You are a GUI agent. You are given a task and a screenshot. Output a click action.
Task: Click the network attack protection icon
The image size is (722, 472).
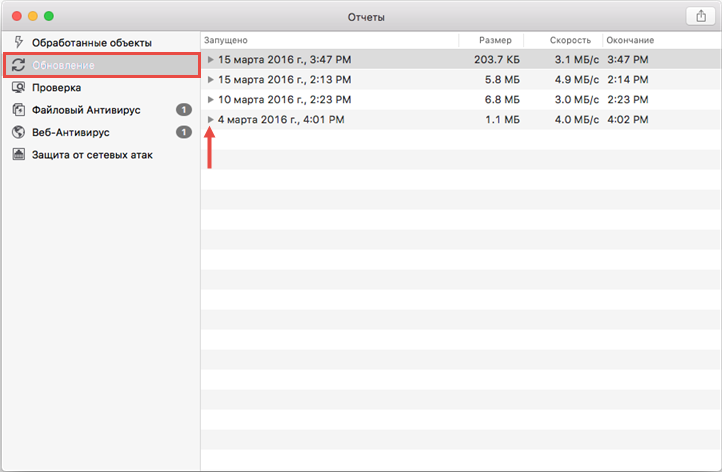pos(18,154)
